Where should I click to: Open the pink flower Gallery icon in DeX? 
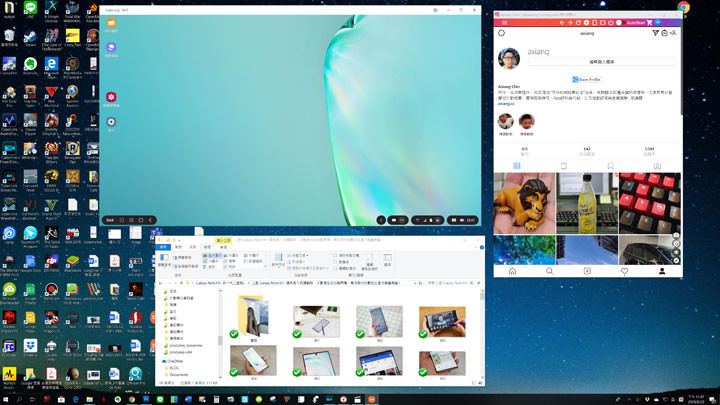[x=111, y=97]
